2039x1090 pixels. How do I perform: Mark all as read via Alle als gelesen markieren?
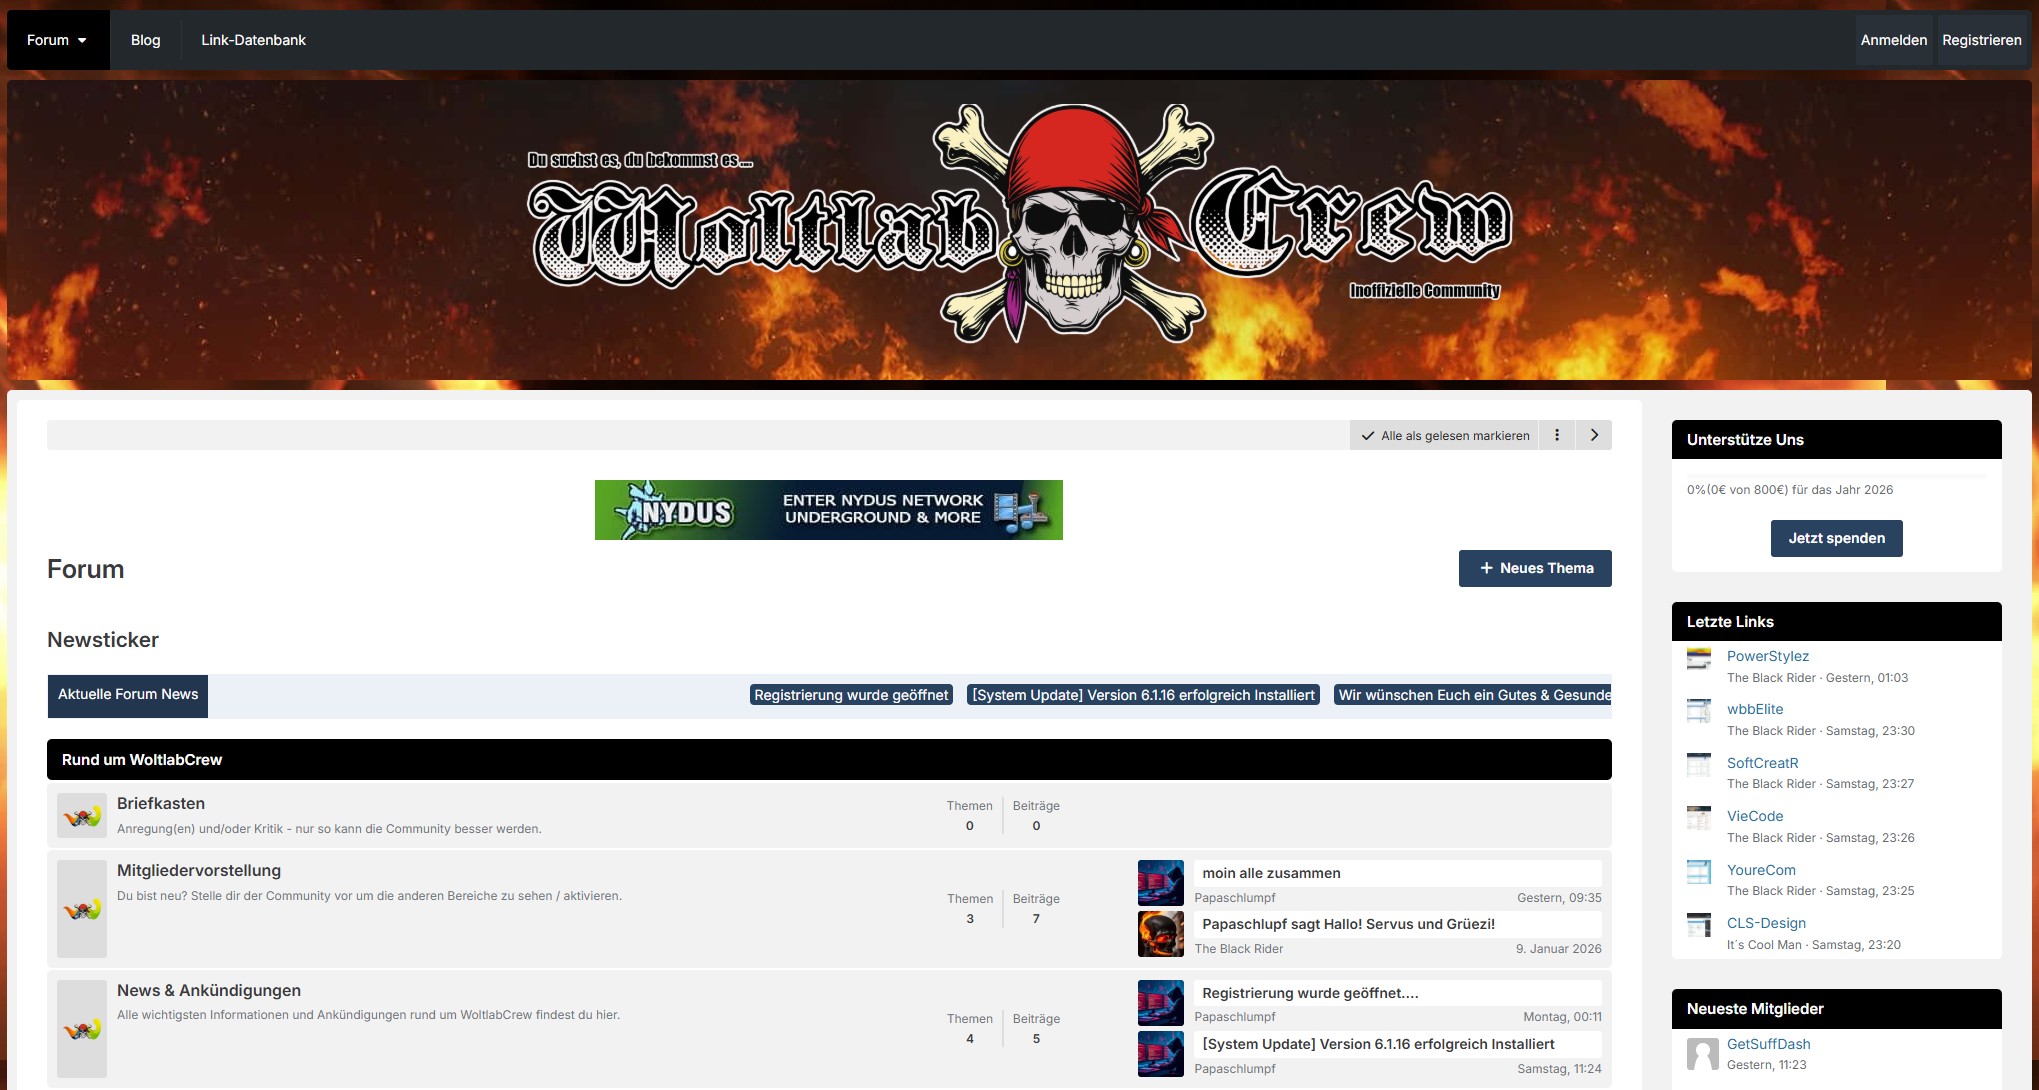tap(1445, 435)
